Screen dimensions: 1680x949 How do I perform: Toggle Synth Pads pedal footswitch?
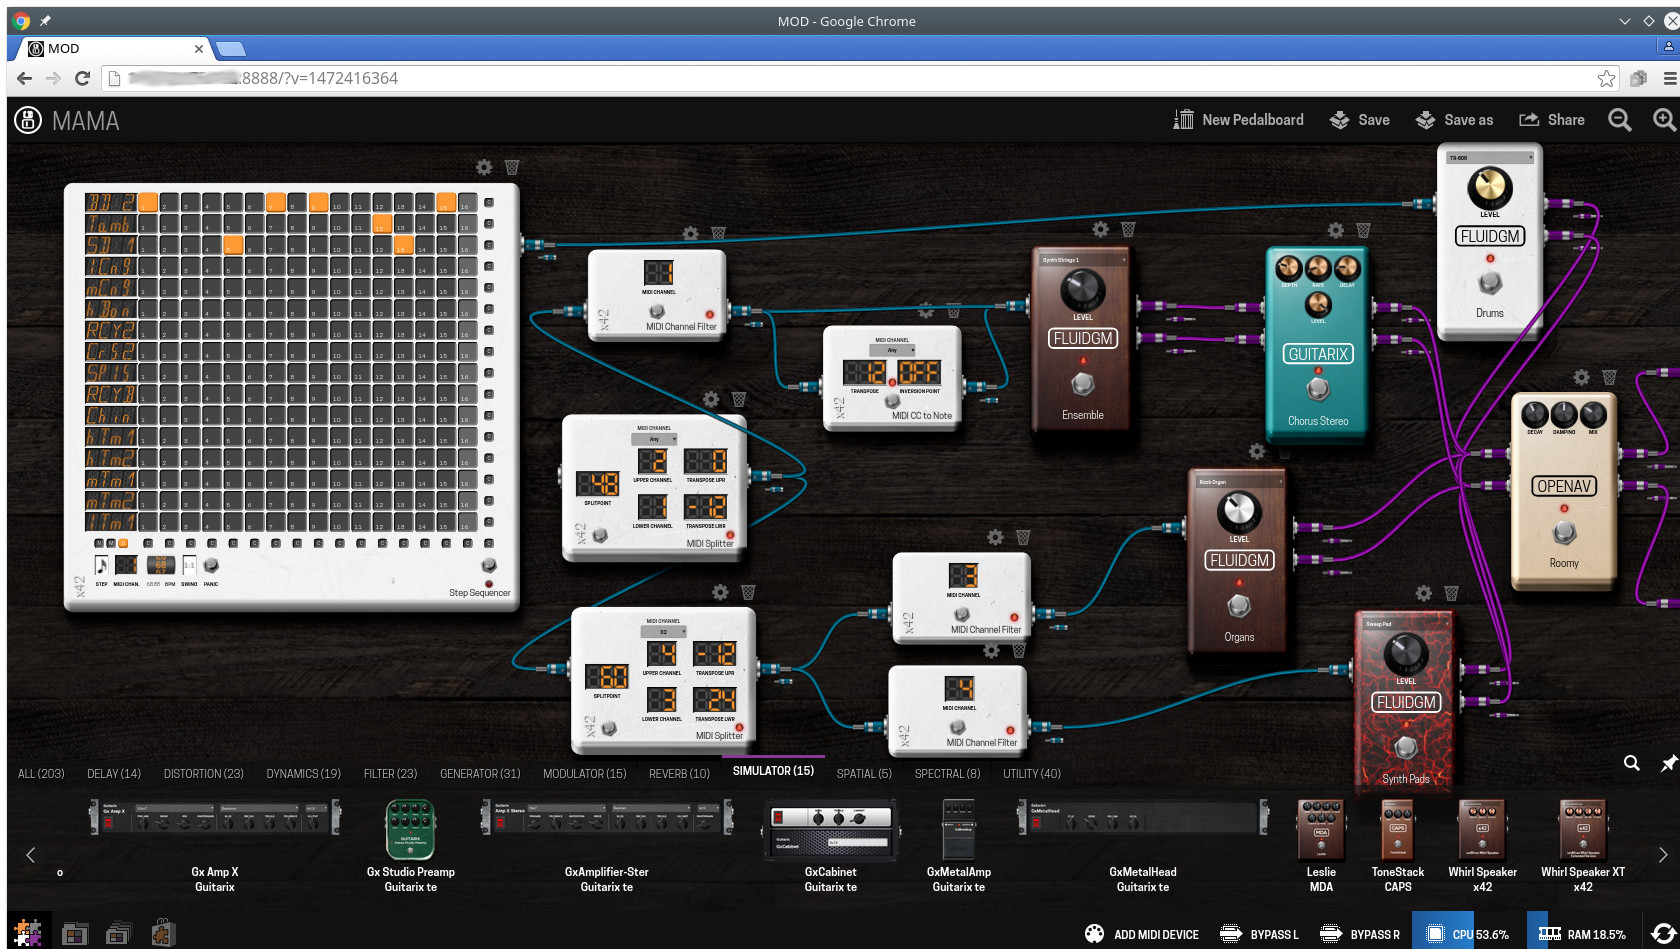pyautogui.click(x=1406, y=746)
